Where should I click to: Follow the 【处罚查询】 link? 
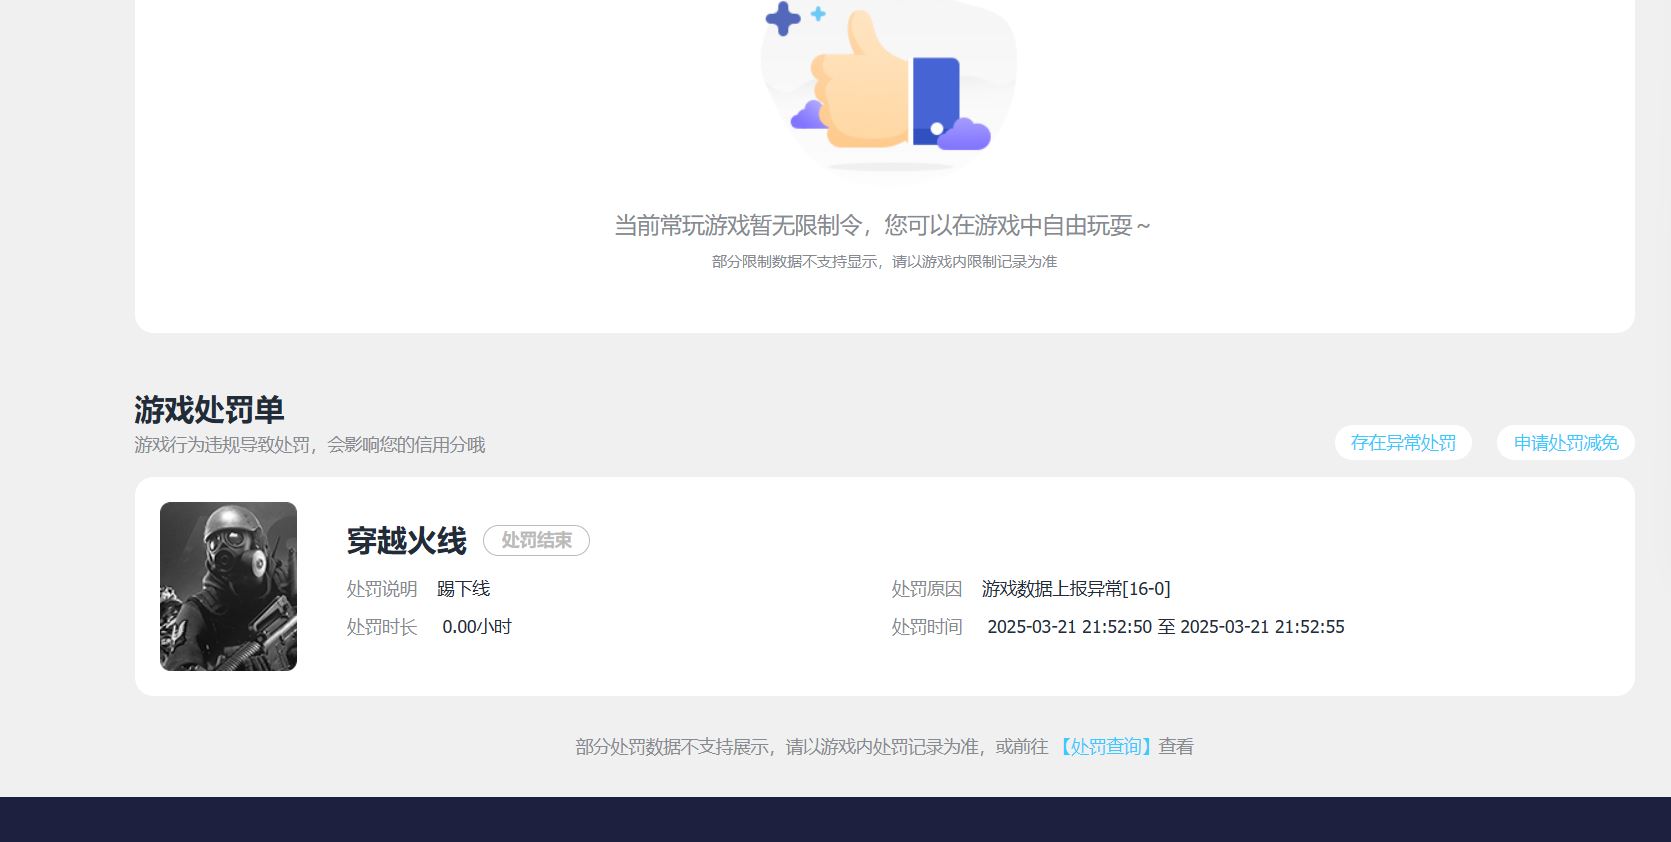1105,747
